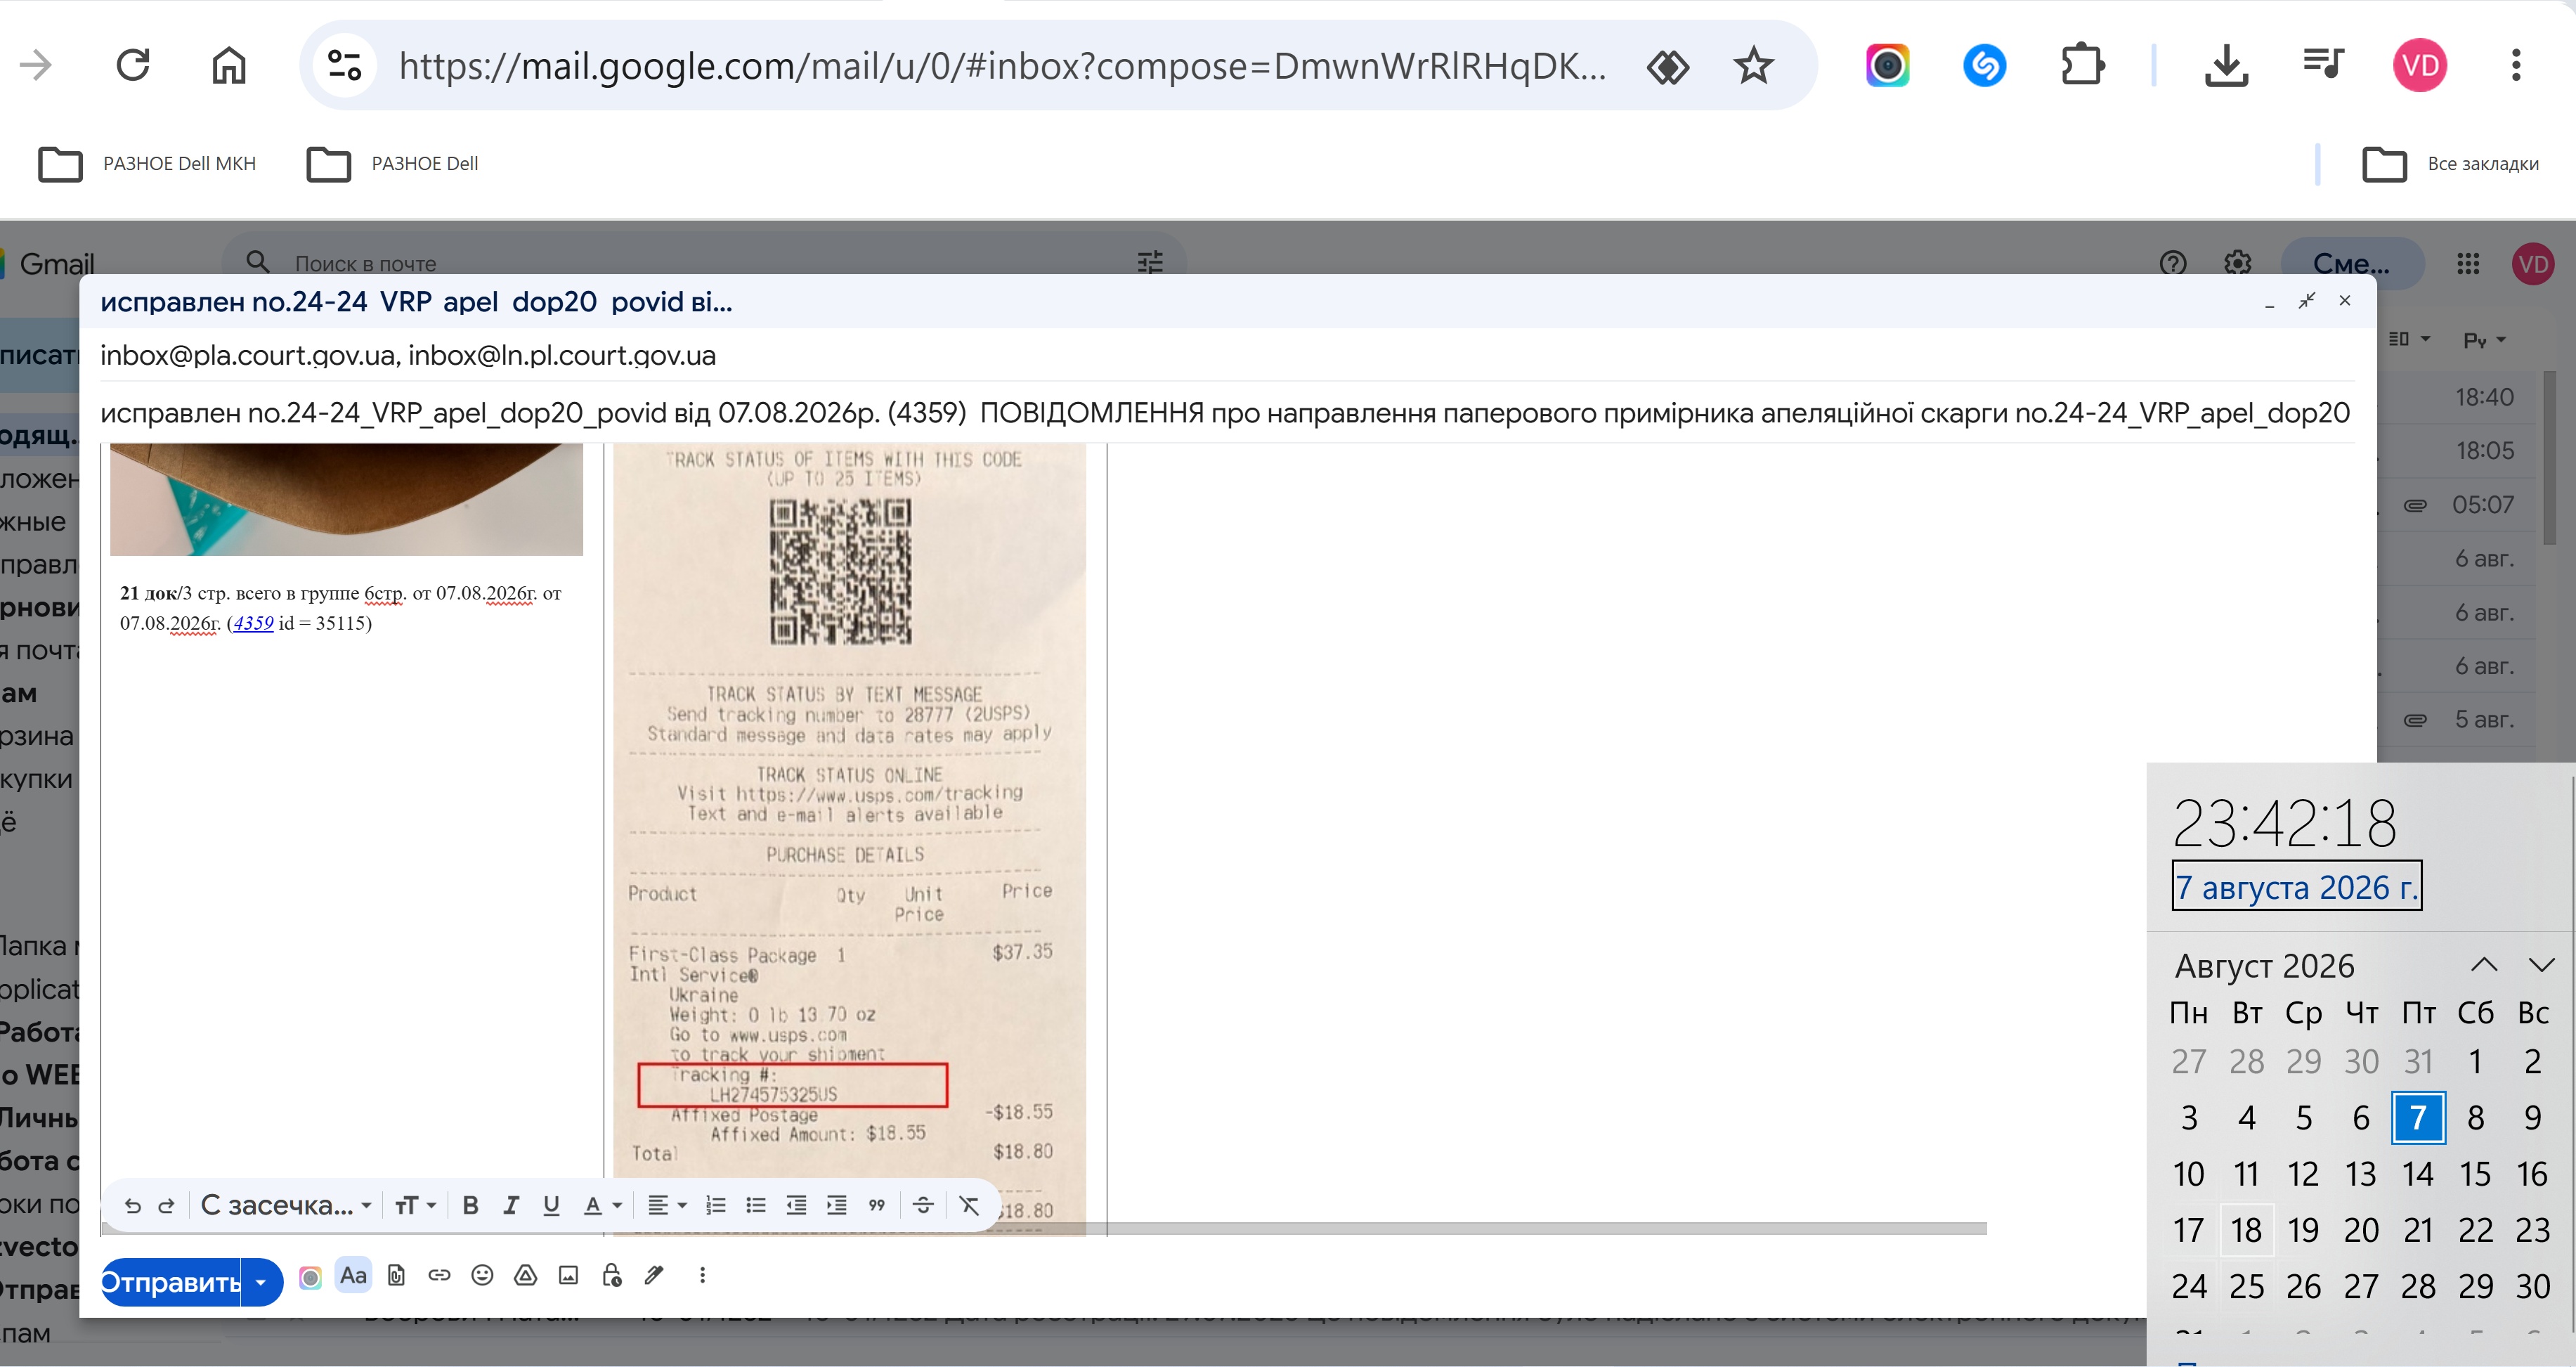Open the Chrome three-dot menu
Screen dimensions: 2576x1367
2516,66
